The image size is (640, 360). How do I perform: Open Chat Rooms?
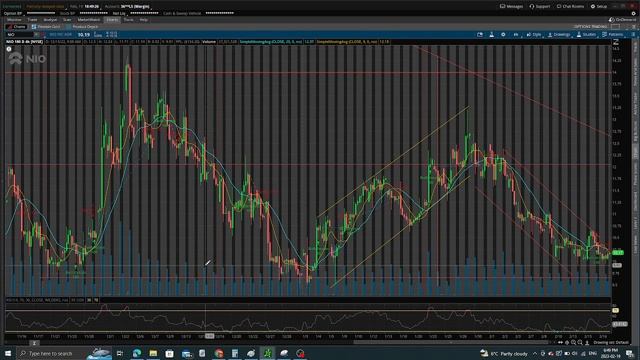tap(570, 7)
